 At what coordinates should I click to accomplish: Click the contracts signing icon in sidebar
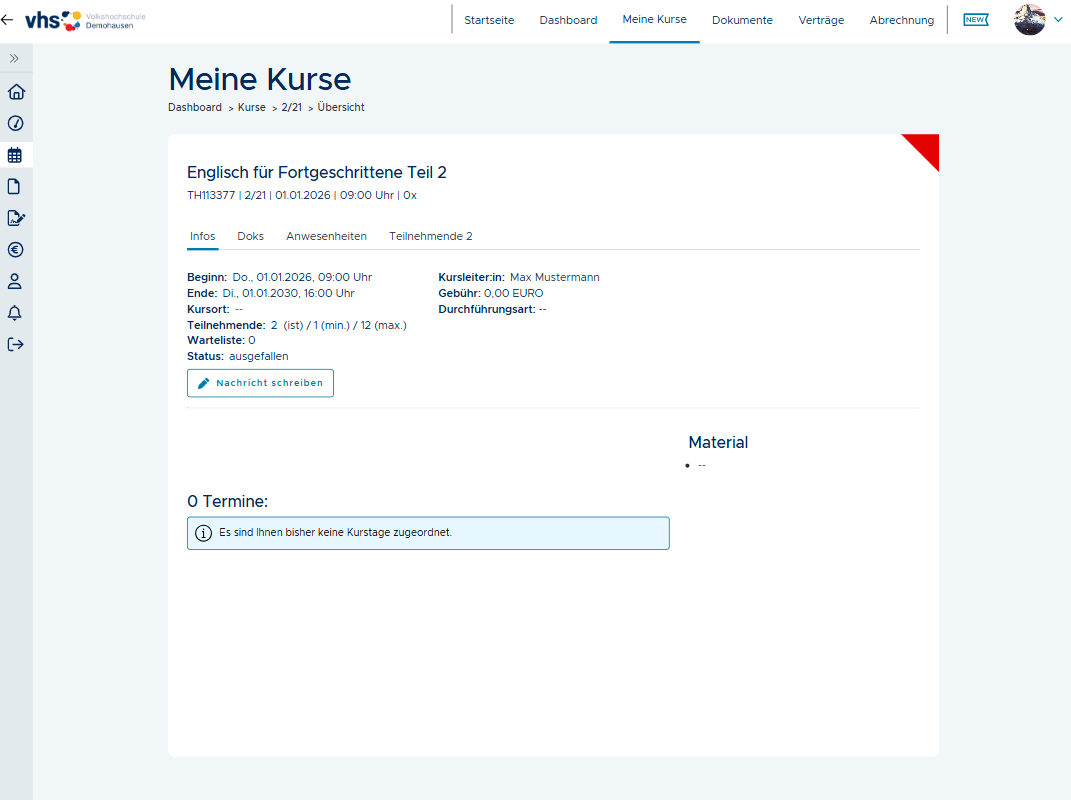[15, 218]
